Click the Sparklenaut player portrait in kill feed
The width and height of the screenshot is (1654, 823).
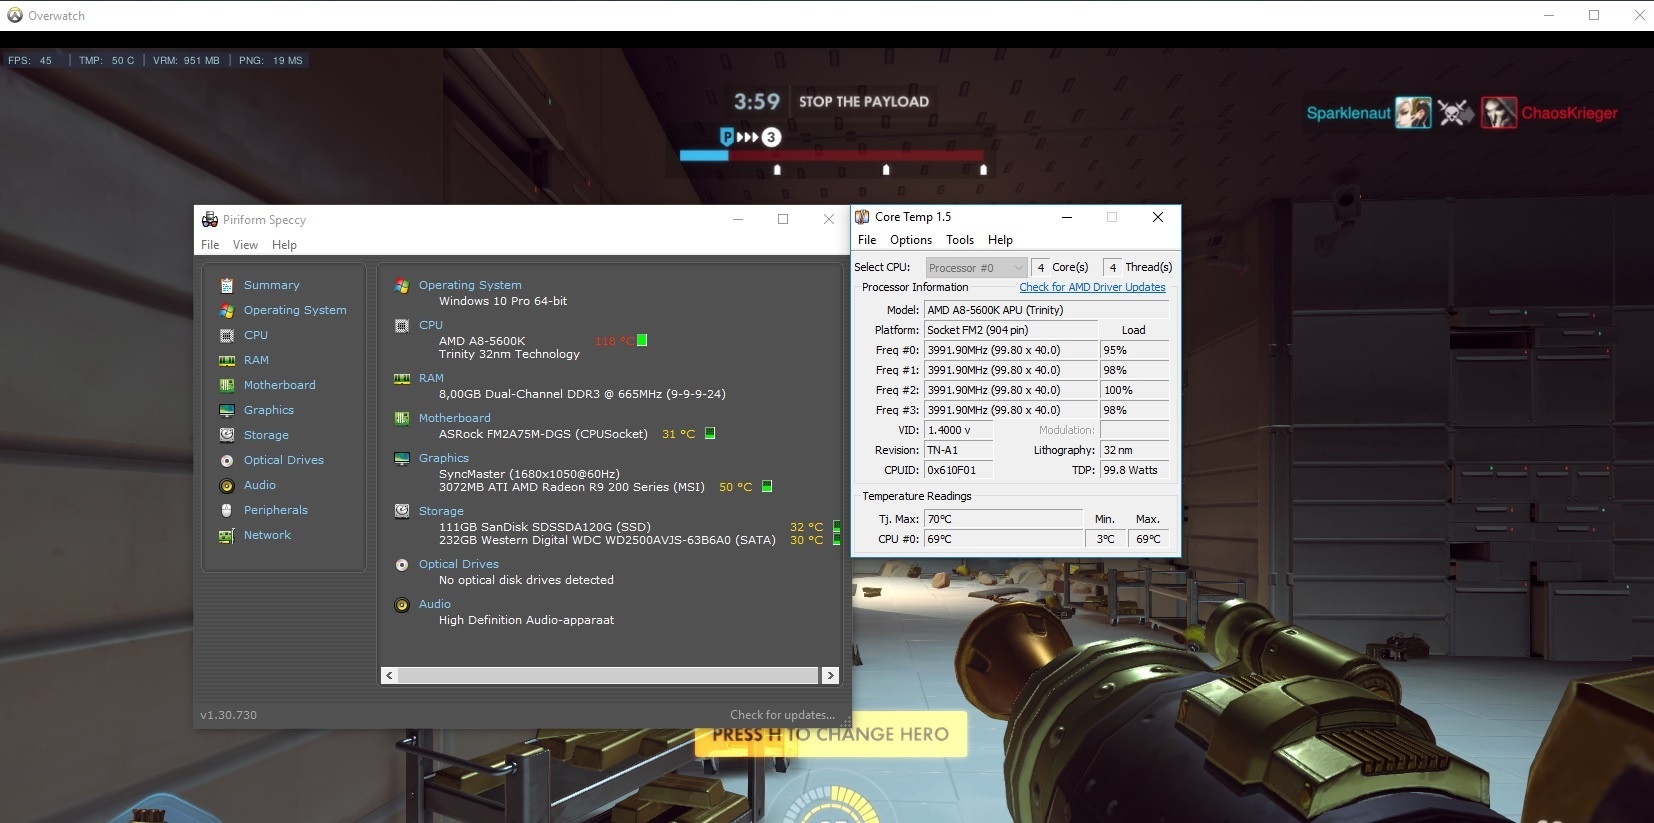coord(1413,113)
